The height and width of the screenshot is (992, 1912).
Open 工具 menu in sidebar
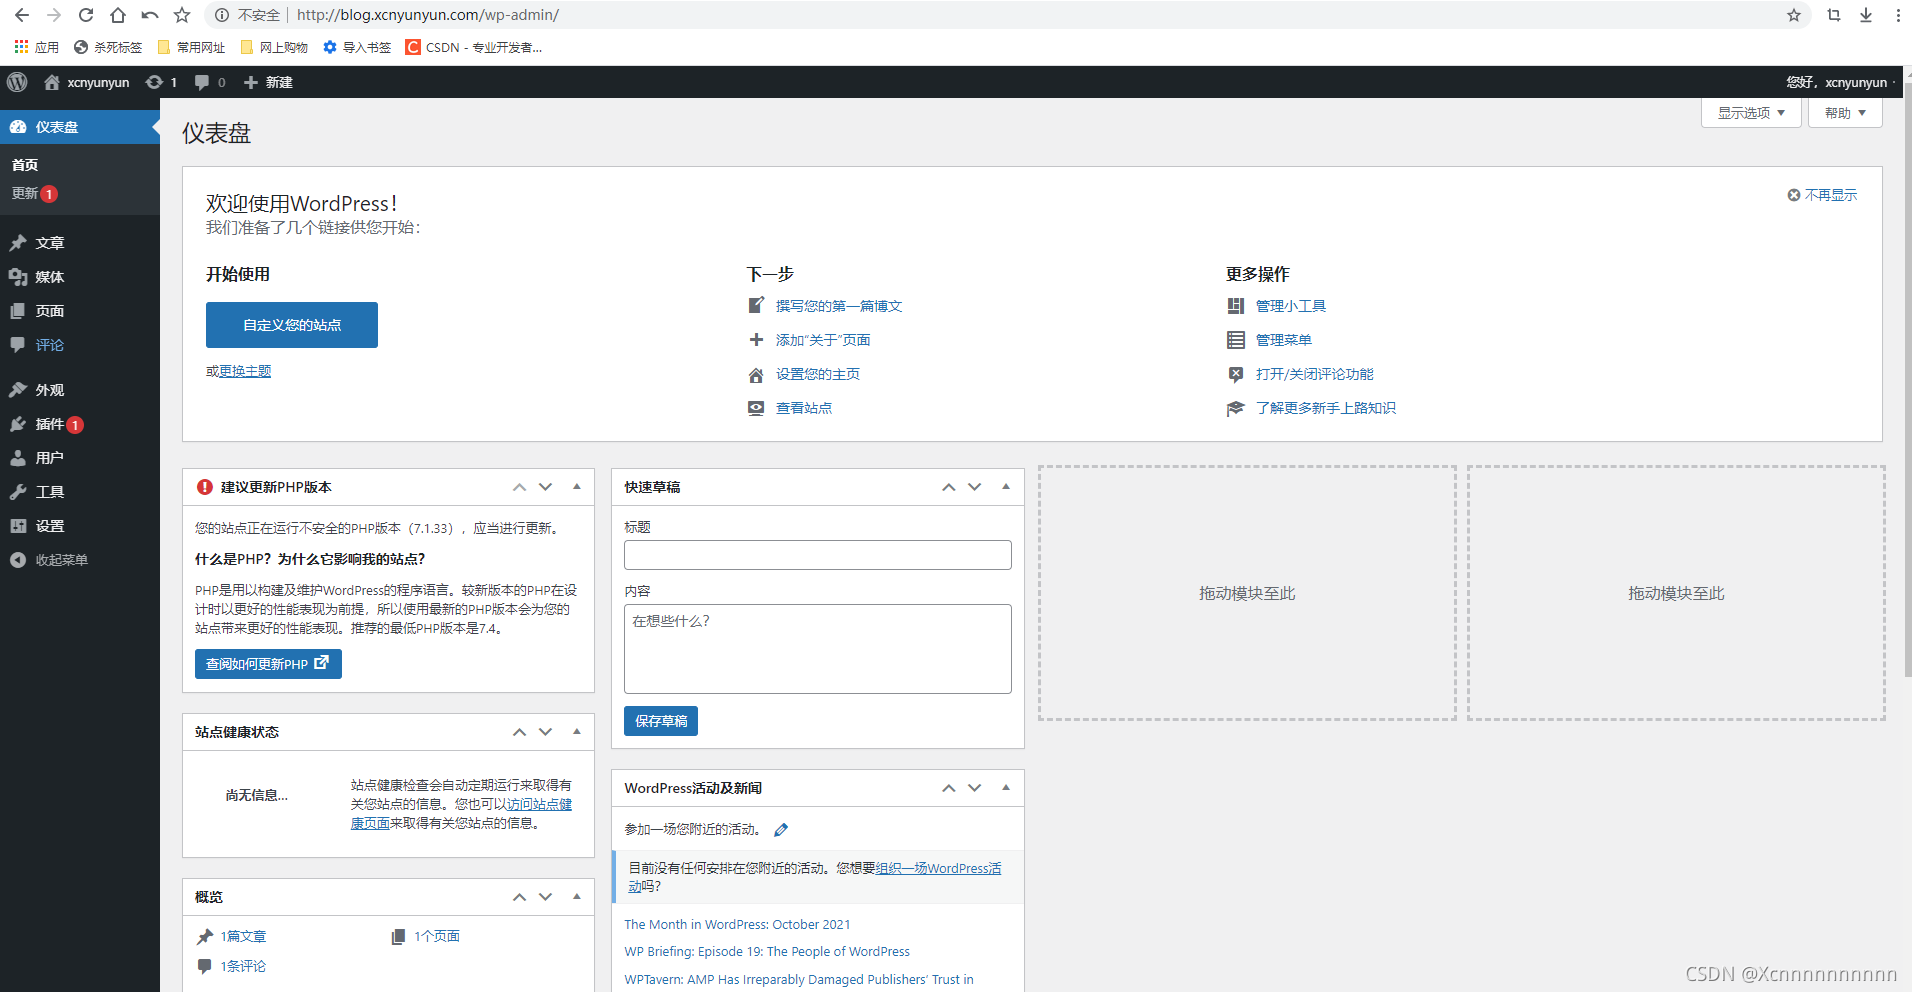coord(80,492)
